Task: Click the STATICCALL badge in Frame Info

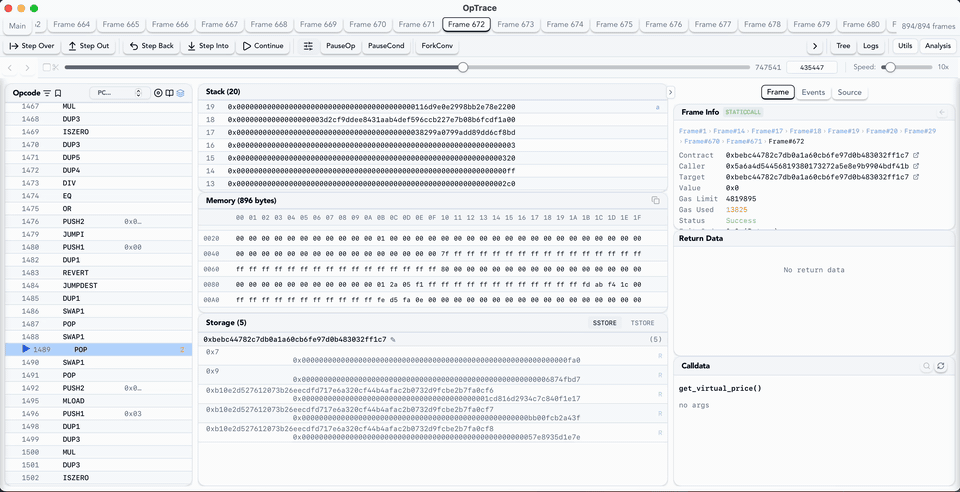Action: [743, 112]
